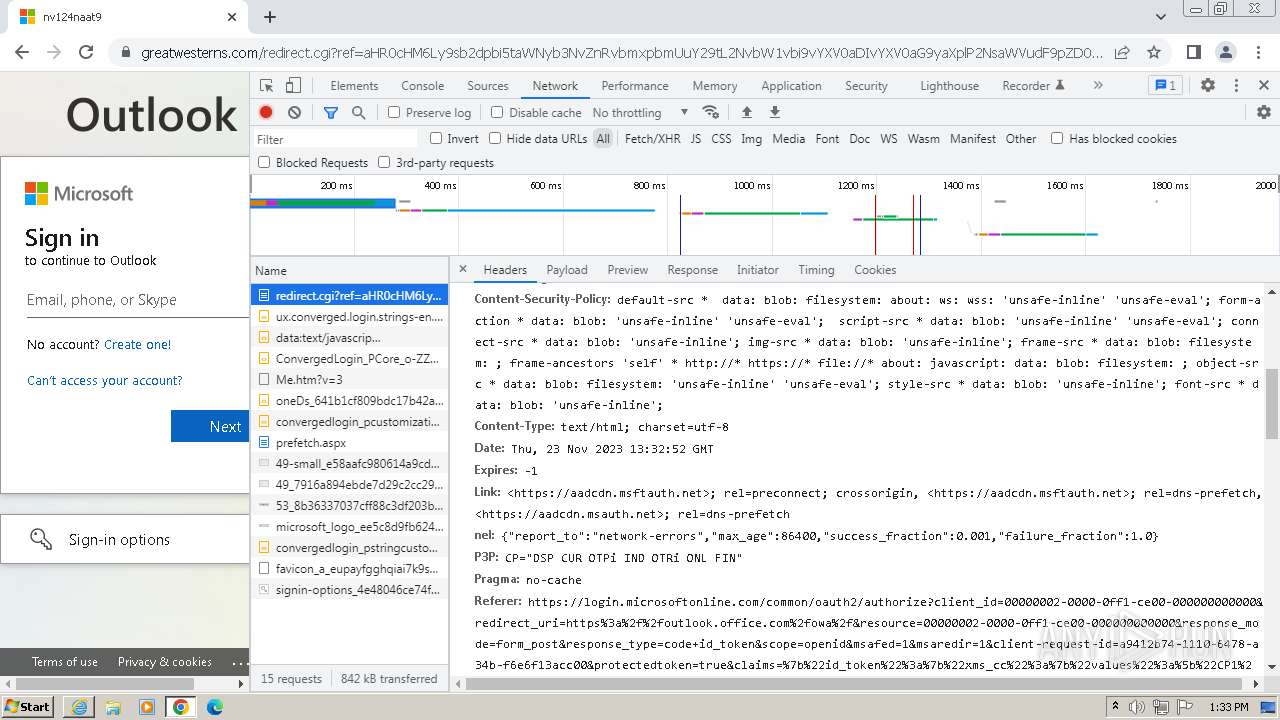The height and width of the screenshot is (720, 1280).
Task: Open DevTools three-dot menu
Action: pyautogui.click(x=1236, y=86)
